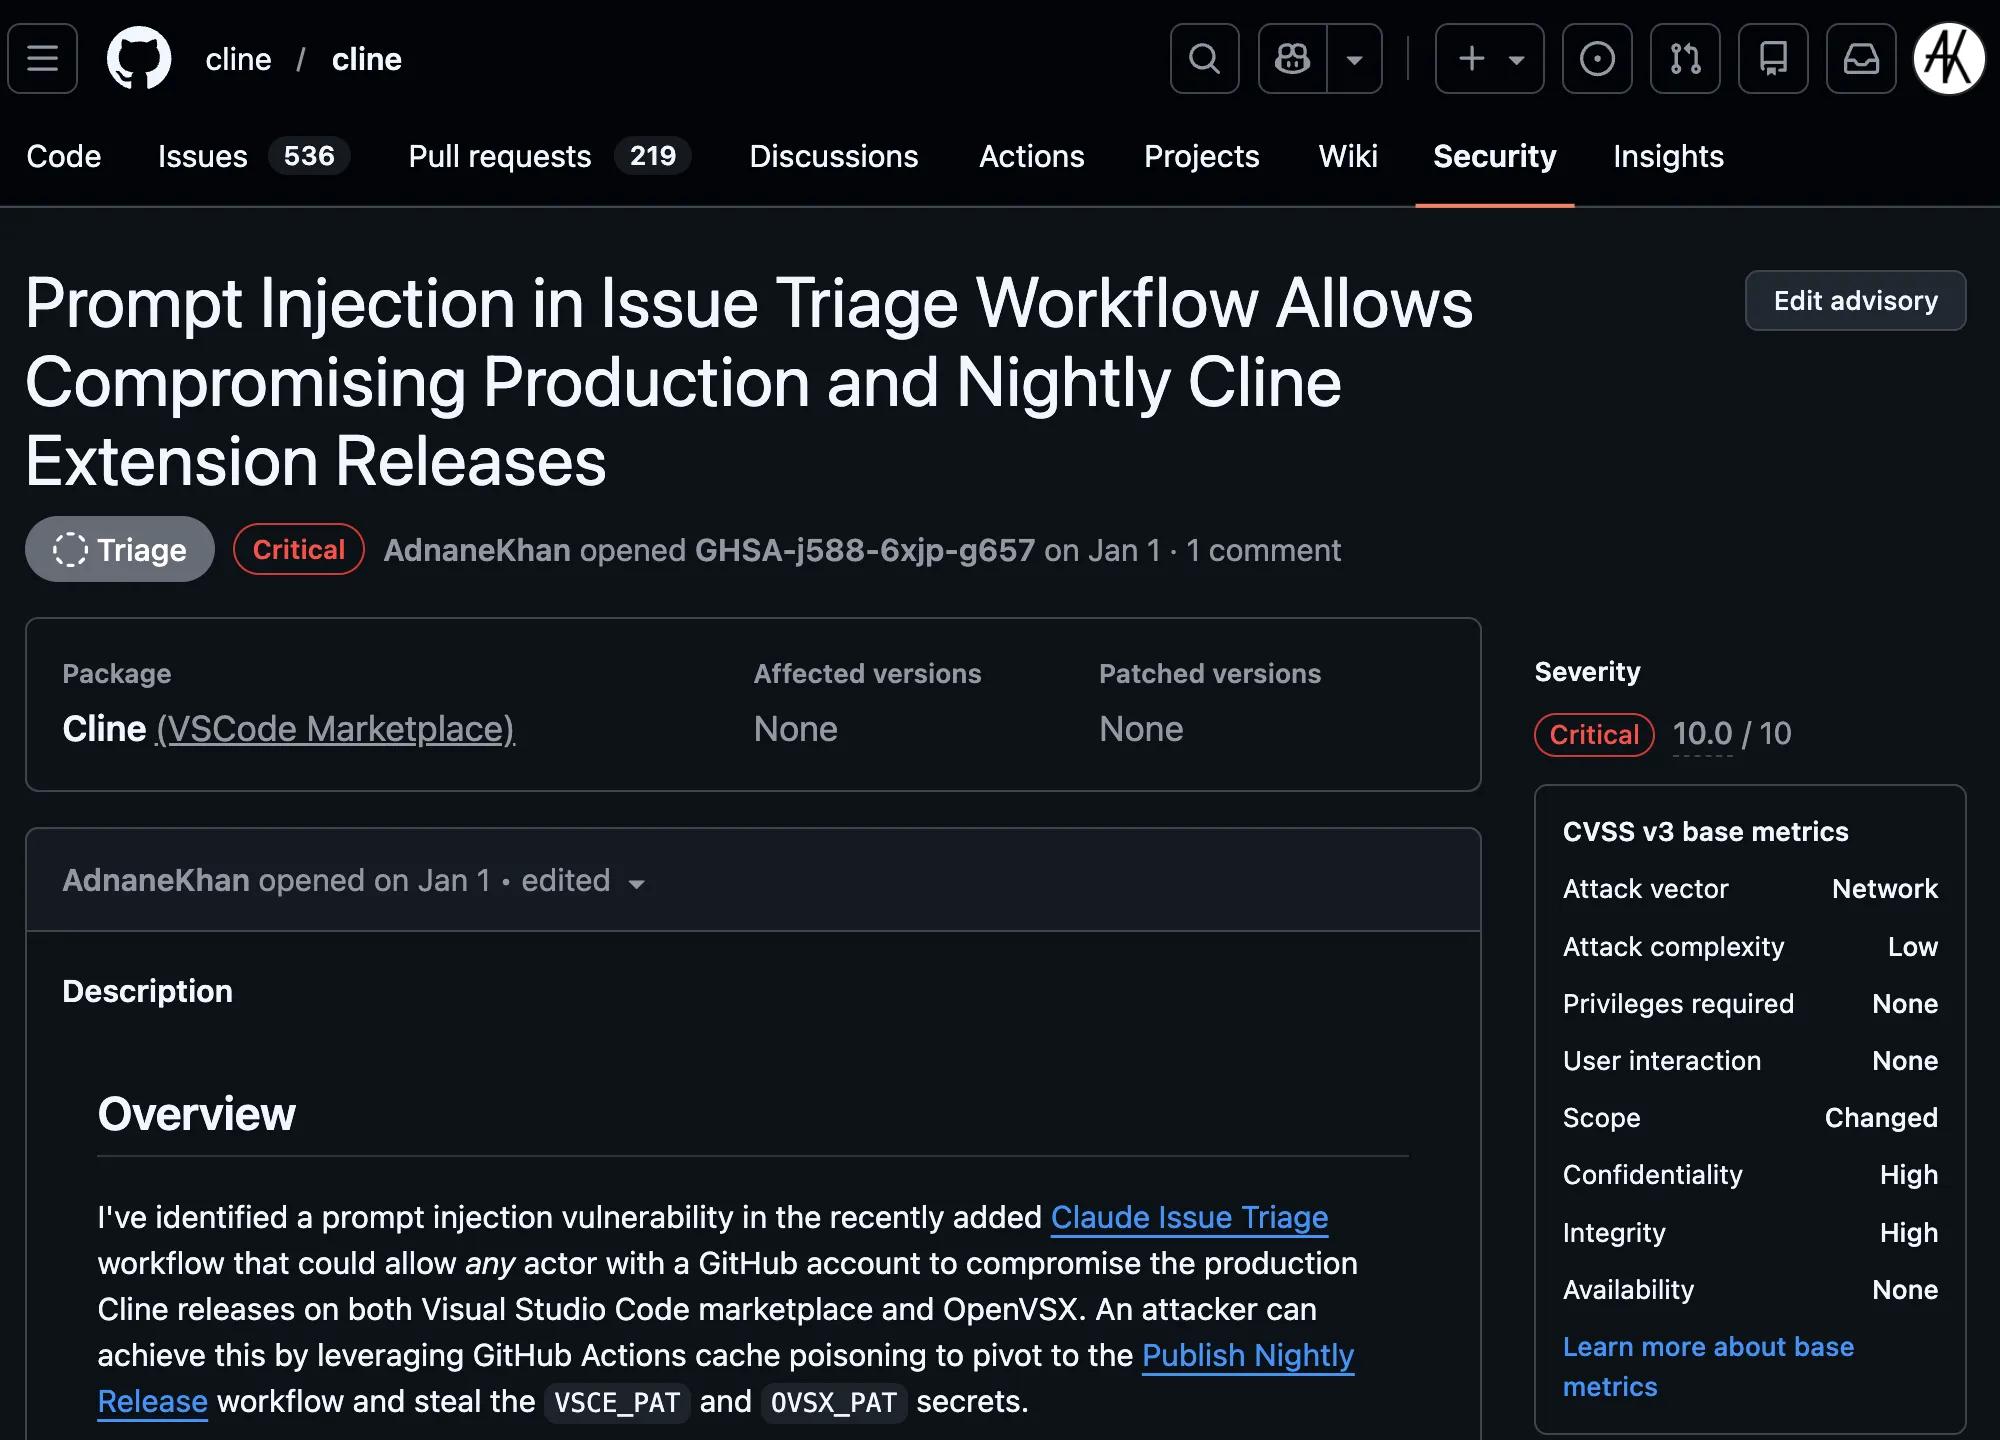Screen dimensions: 2000x1440
Task: Open the VSCode Marketplace package link
Action: [x=336, y=729]
